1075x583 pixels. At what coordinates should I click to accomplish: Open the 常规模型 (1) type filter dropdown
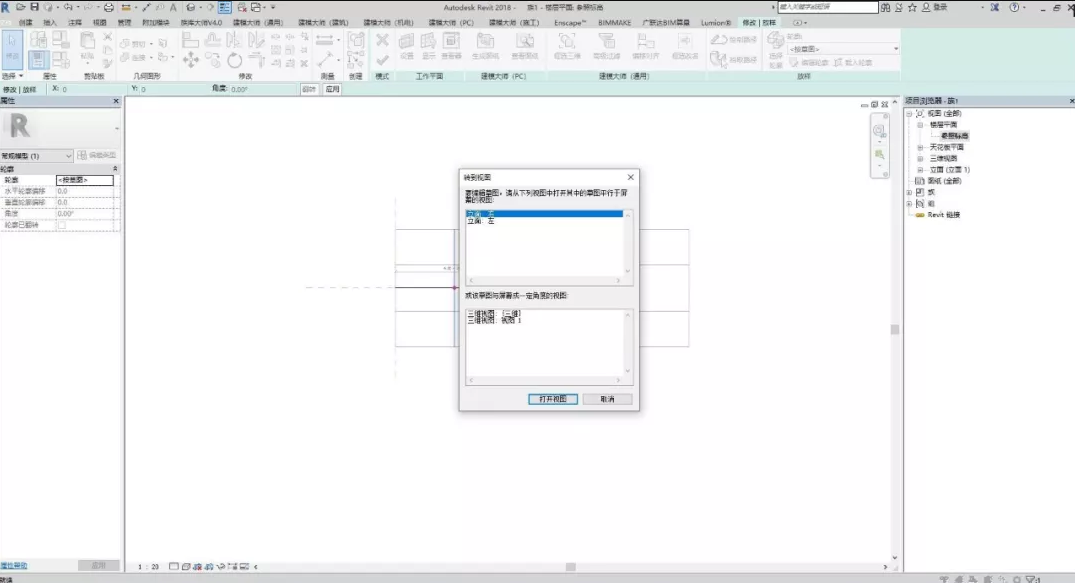click(36, 156)
